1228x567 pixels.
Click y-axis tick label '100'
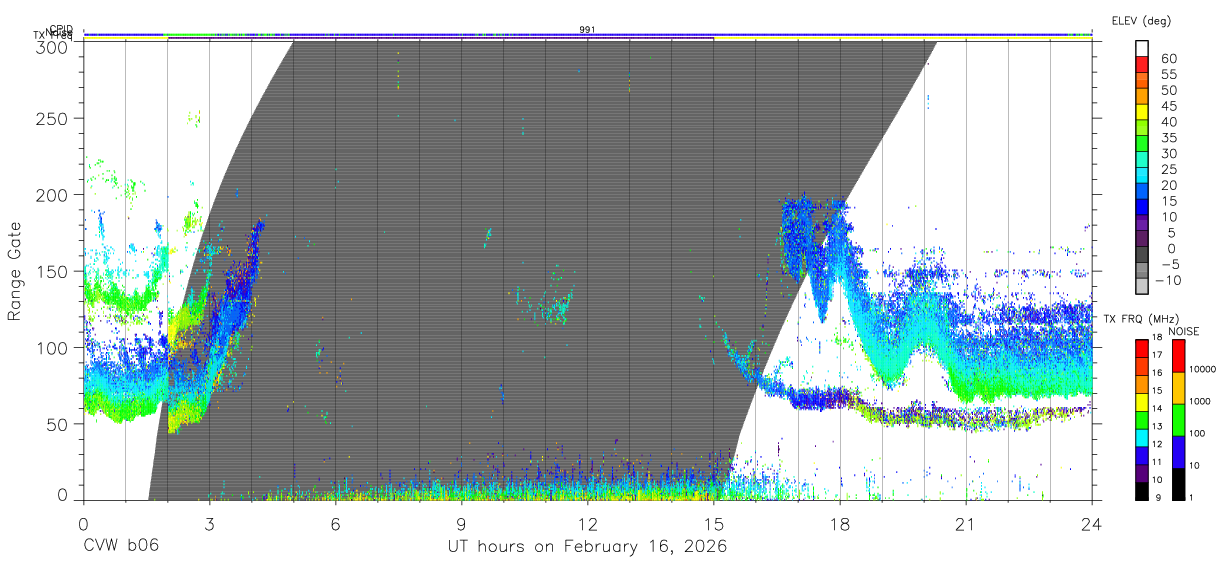coord(53,347)
